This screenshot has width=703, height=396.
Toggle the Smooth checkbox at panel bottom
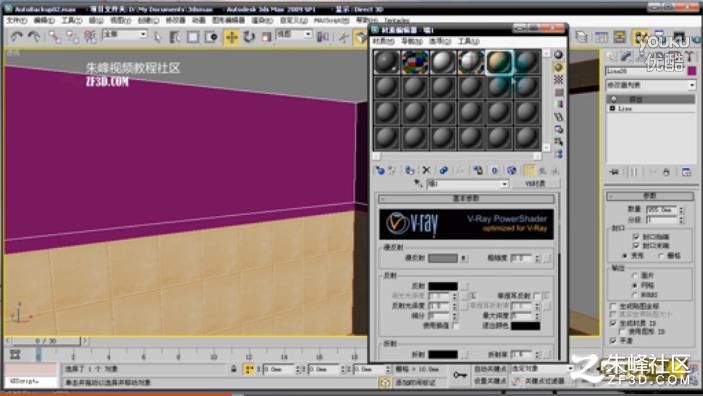click(613, 341)
